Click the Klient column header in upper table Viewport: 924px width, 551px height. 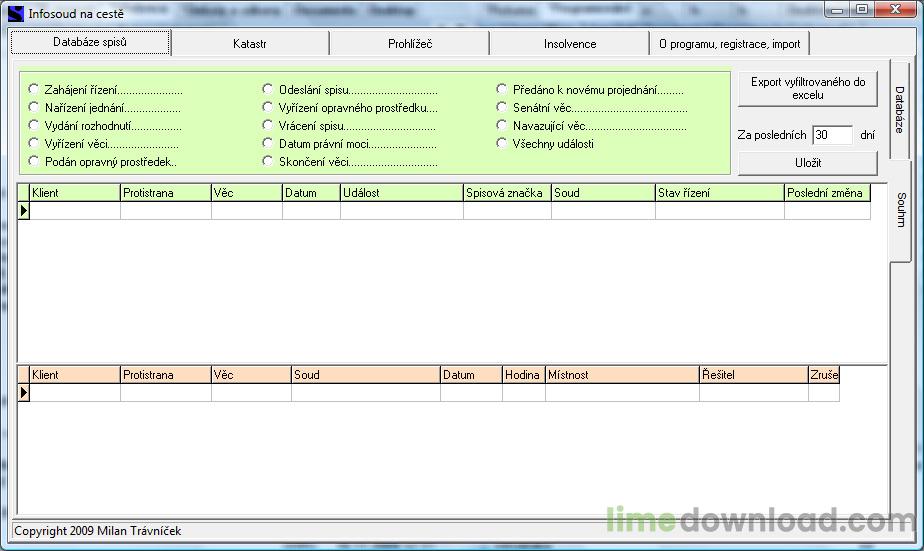[74, 193]
